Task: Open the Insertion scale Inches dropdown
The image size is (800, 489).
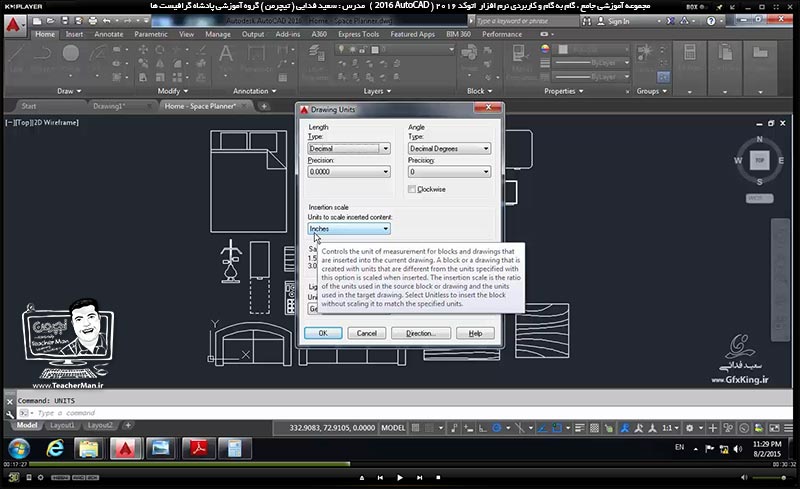Action: (349, 229)
